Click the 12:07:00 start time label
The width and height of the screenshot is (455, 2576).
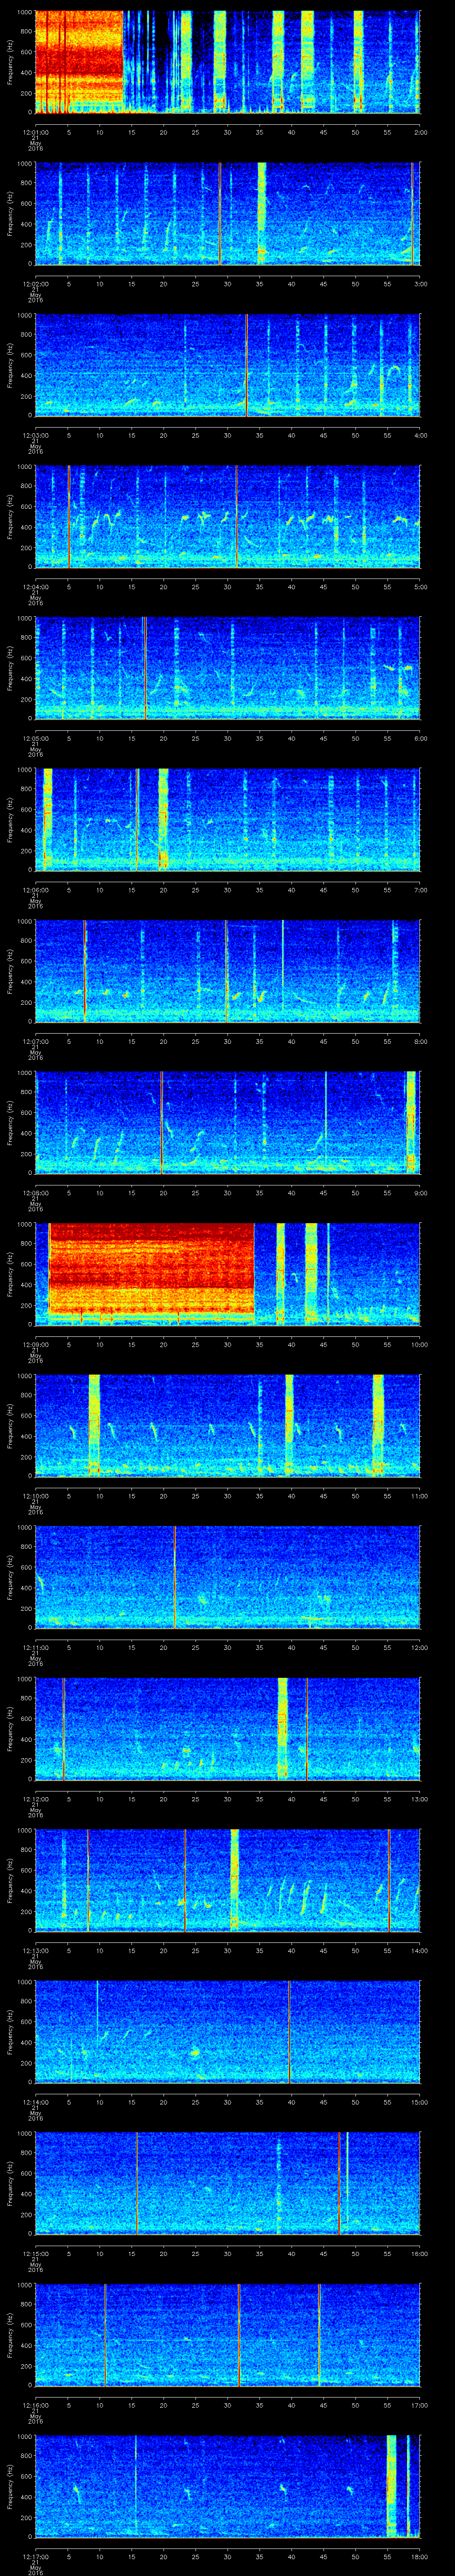tap(35, 1041)
